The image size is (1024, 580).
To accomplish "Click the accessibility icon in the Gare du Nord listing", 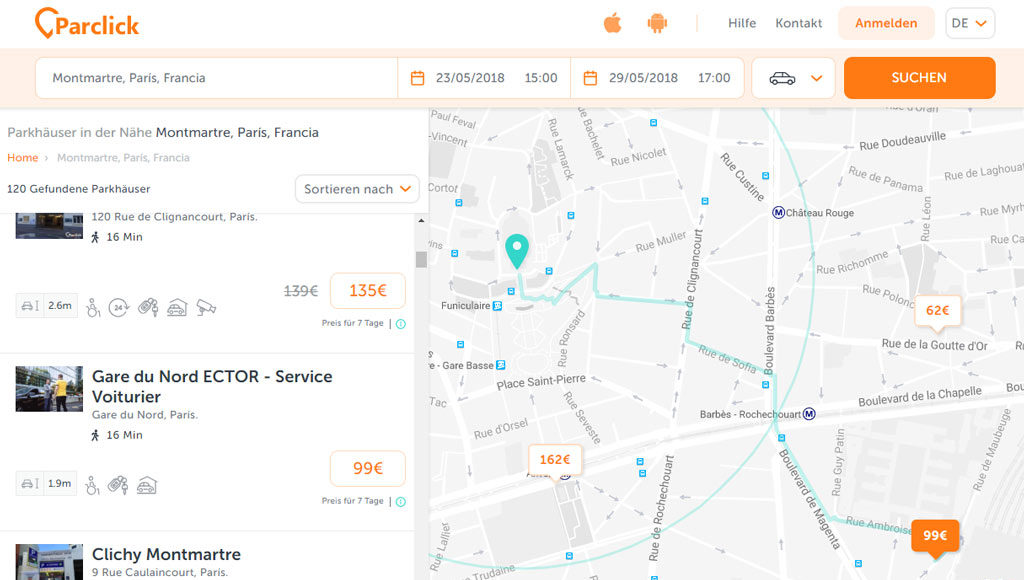I will coord(93,485).
